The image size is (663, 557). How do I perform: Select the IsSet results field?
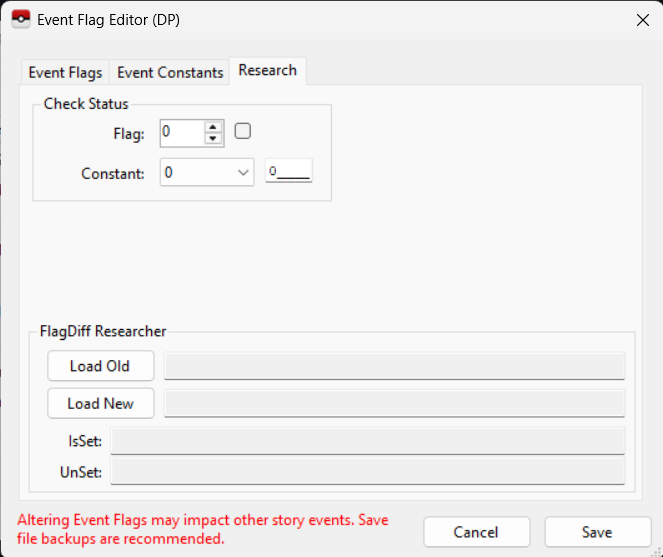point(367,441)
